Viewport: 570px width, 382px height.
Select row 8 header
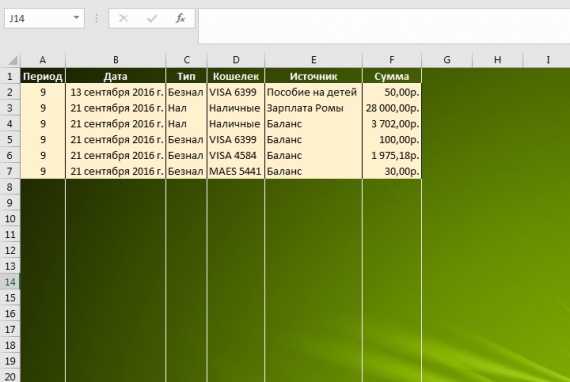pyautogui.click(x=10, y=187)
